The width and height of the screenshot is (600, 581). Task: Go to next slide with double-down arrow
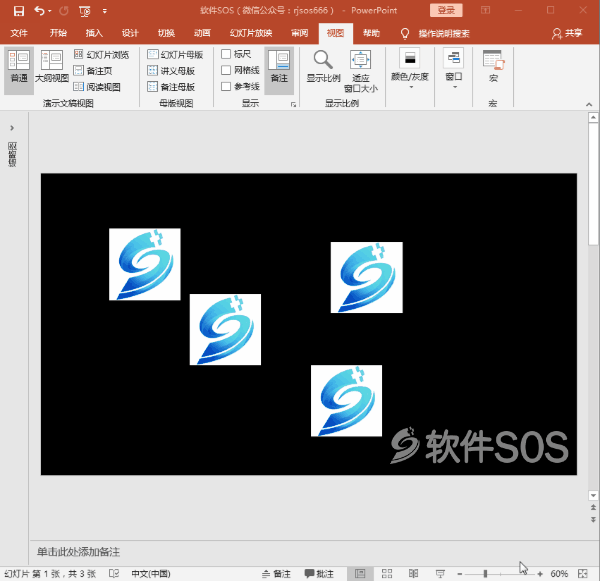tap(593, 519)
